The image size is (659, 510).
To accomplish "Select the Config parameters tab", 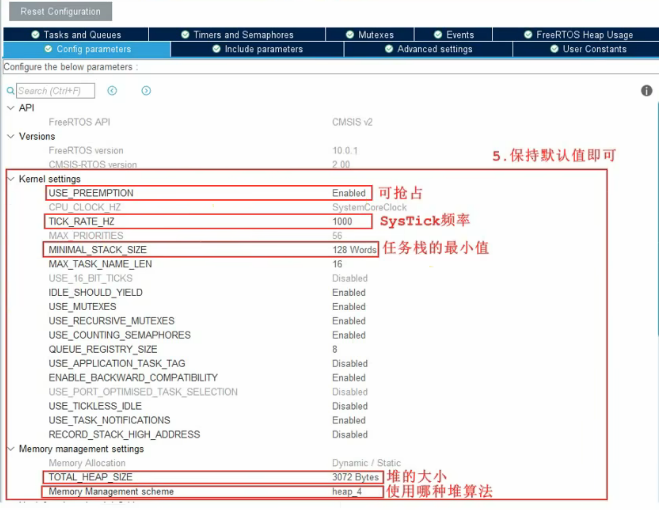I will pos(87,49).
